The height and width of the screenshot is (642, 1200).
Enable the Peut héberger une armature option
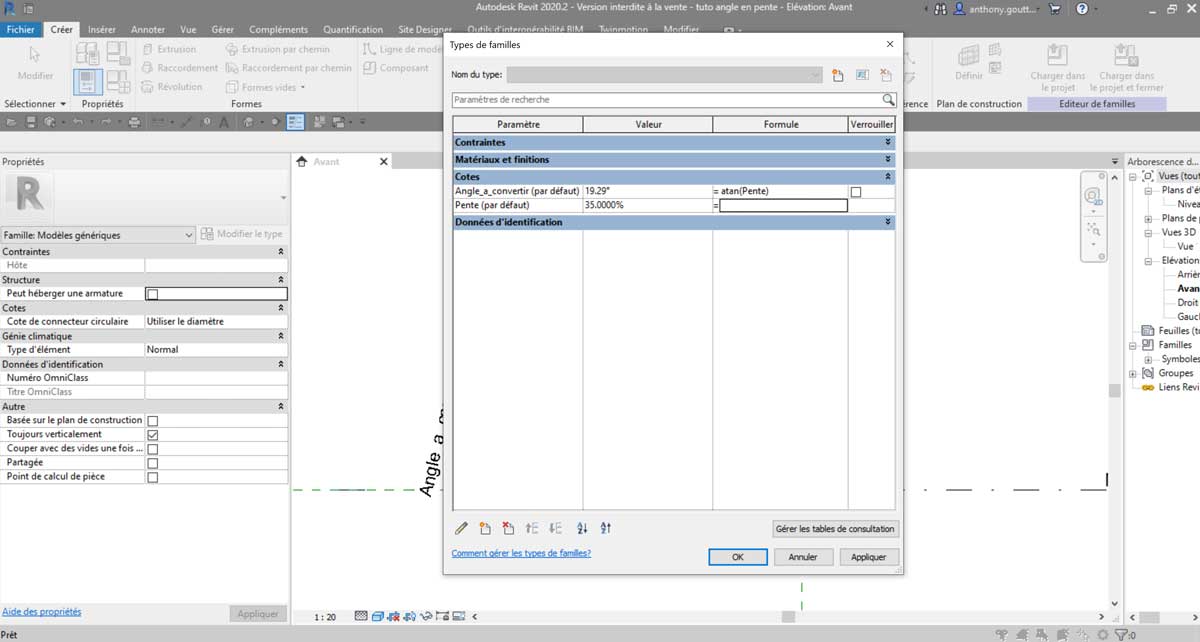(152, 293)
